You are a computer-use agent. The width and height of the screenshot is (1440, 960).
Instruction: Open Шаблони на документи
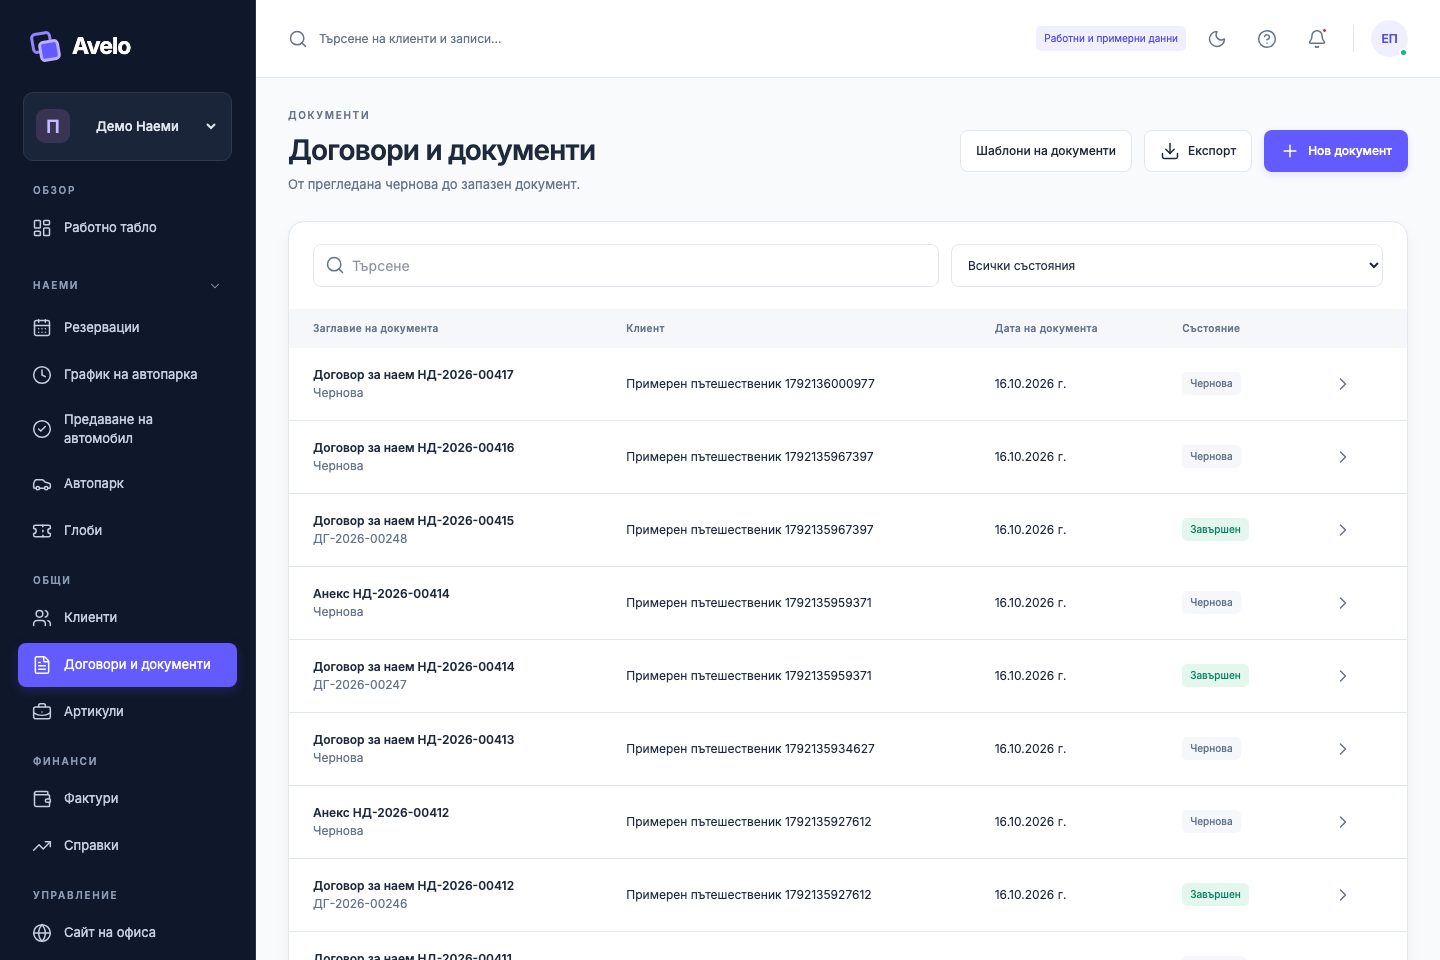pos(1046,151)
